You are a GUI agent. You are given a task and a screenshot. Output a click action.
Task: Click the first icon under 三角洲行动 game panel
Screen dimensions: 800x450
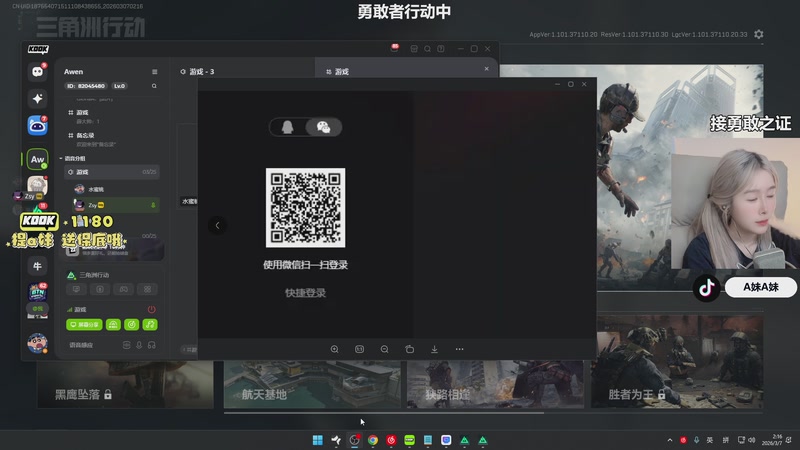[76, 289]
